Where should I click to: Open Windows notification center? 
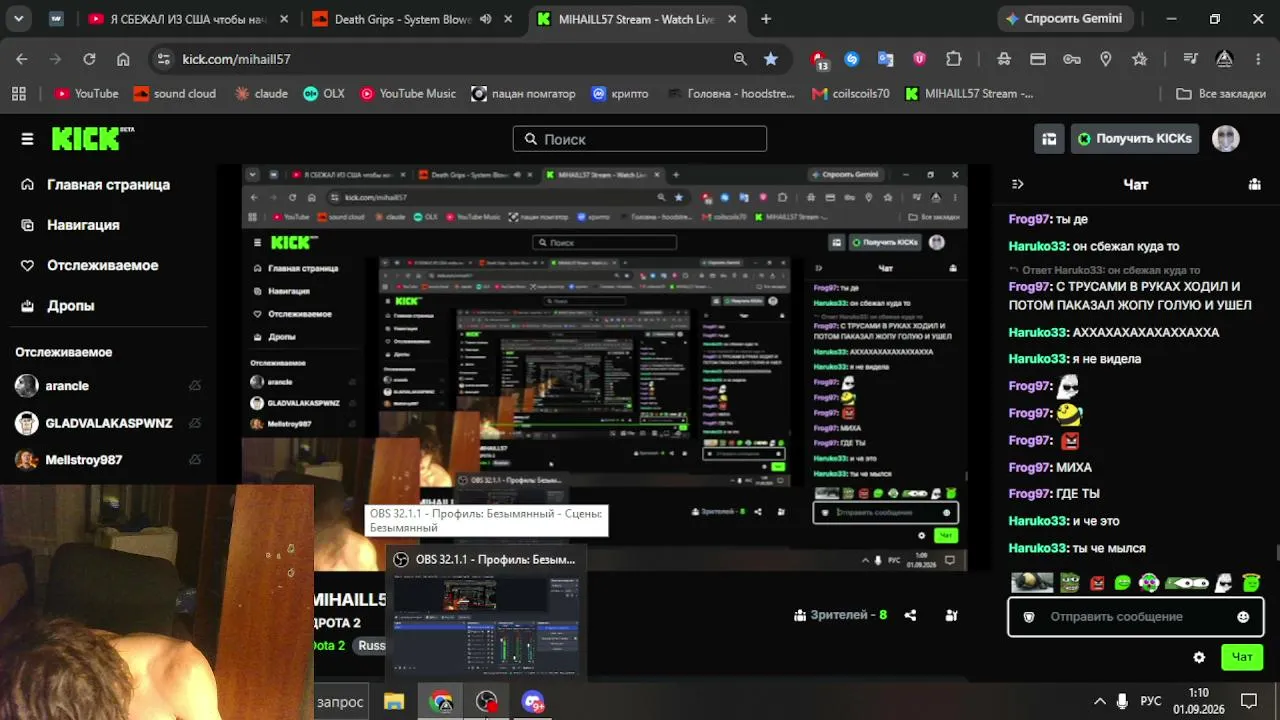click(x=1249, y=701)
